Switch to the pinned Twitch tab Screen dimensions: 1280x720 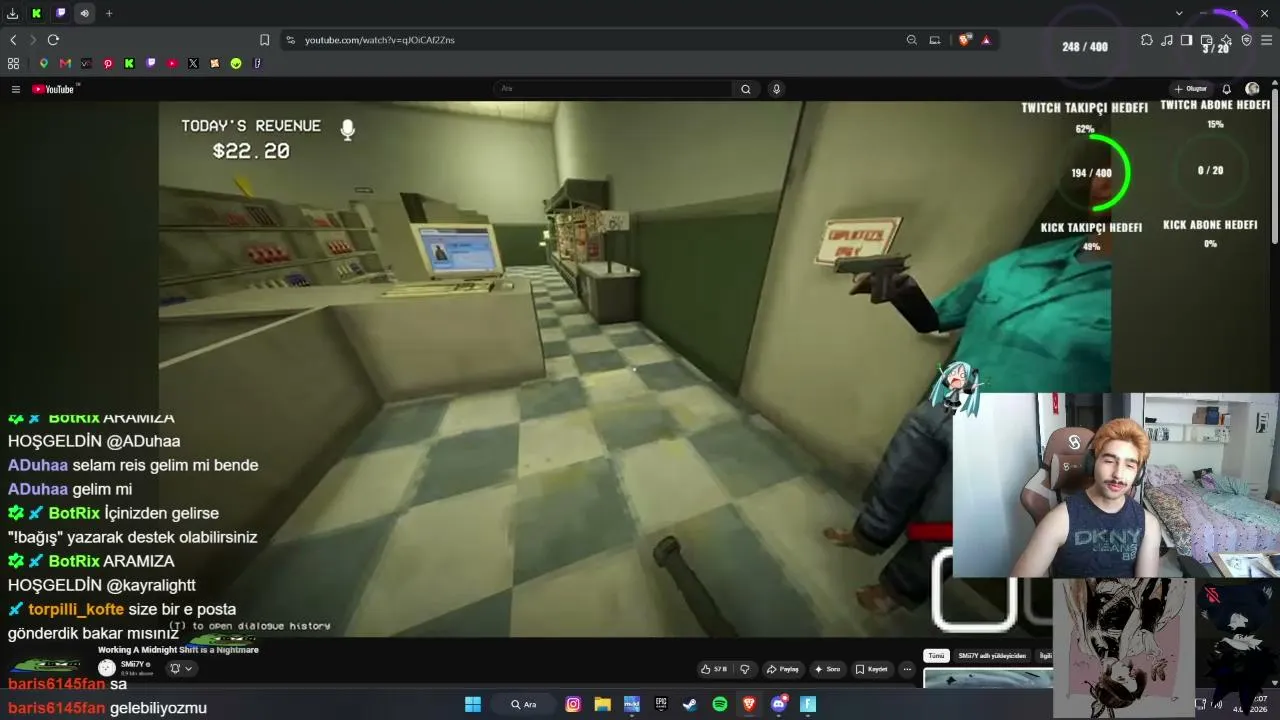coord(61,13)
